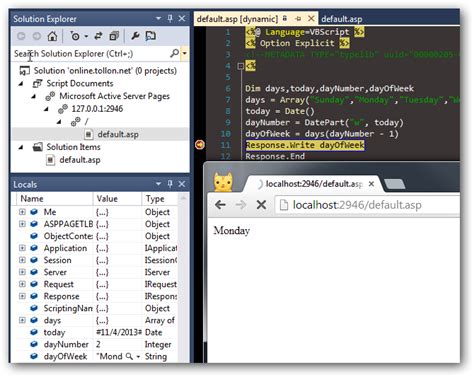Open Solution Explorer window position dropdown

[159, 18]
